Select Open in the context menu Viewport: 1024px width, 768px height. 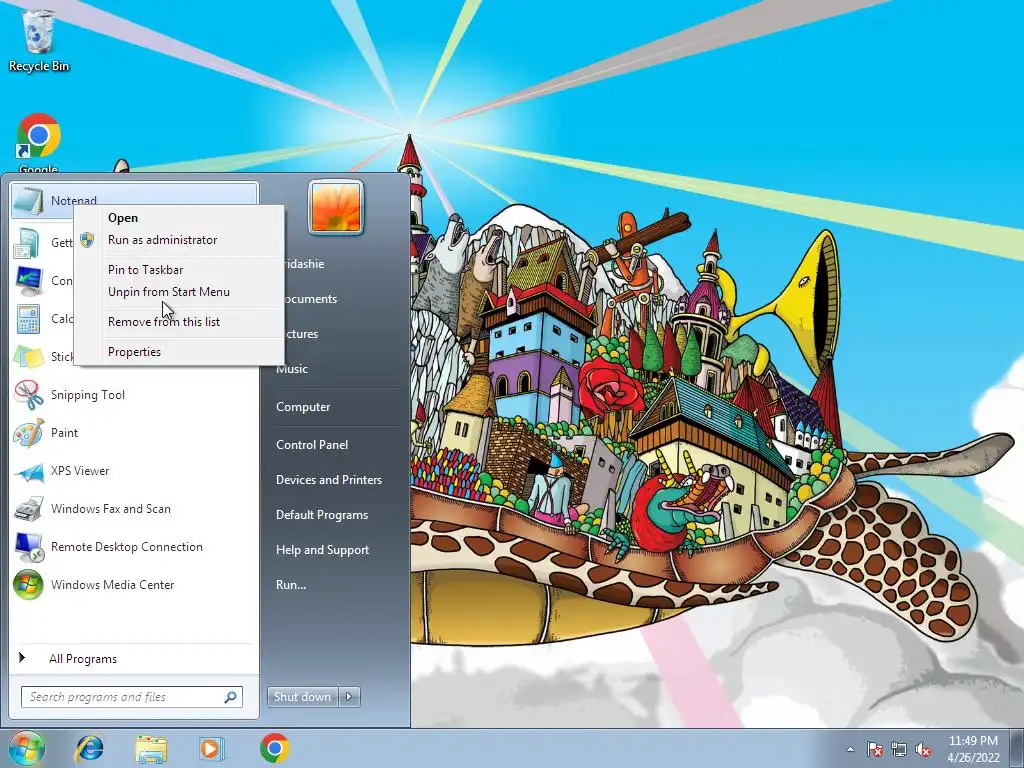point(123,217)
